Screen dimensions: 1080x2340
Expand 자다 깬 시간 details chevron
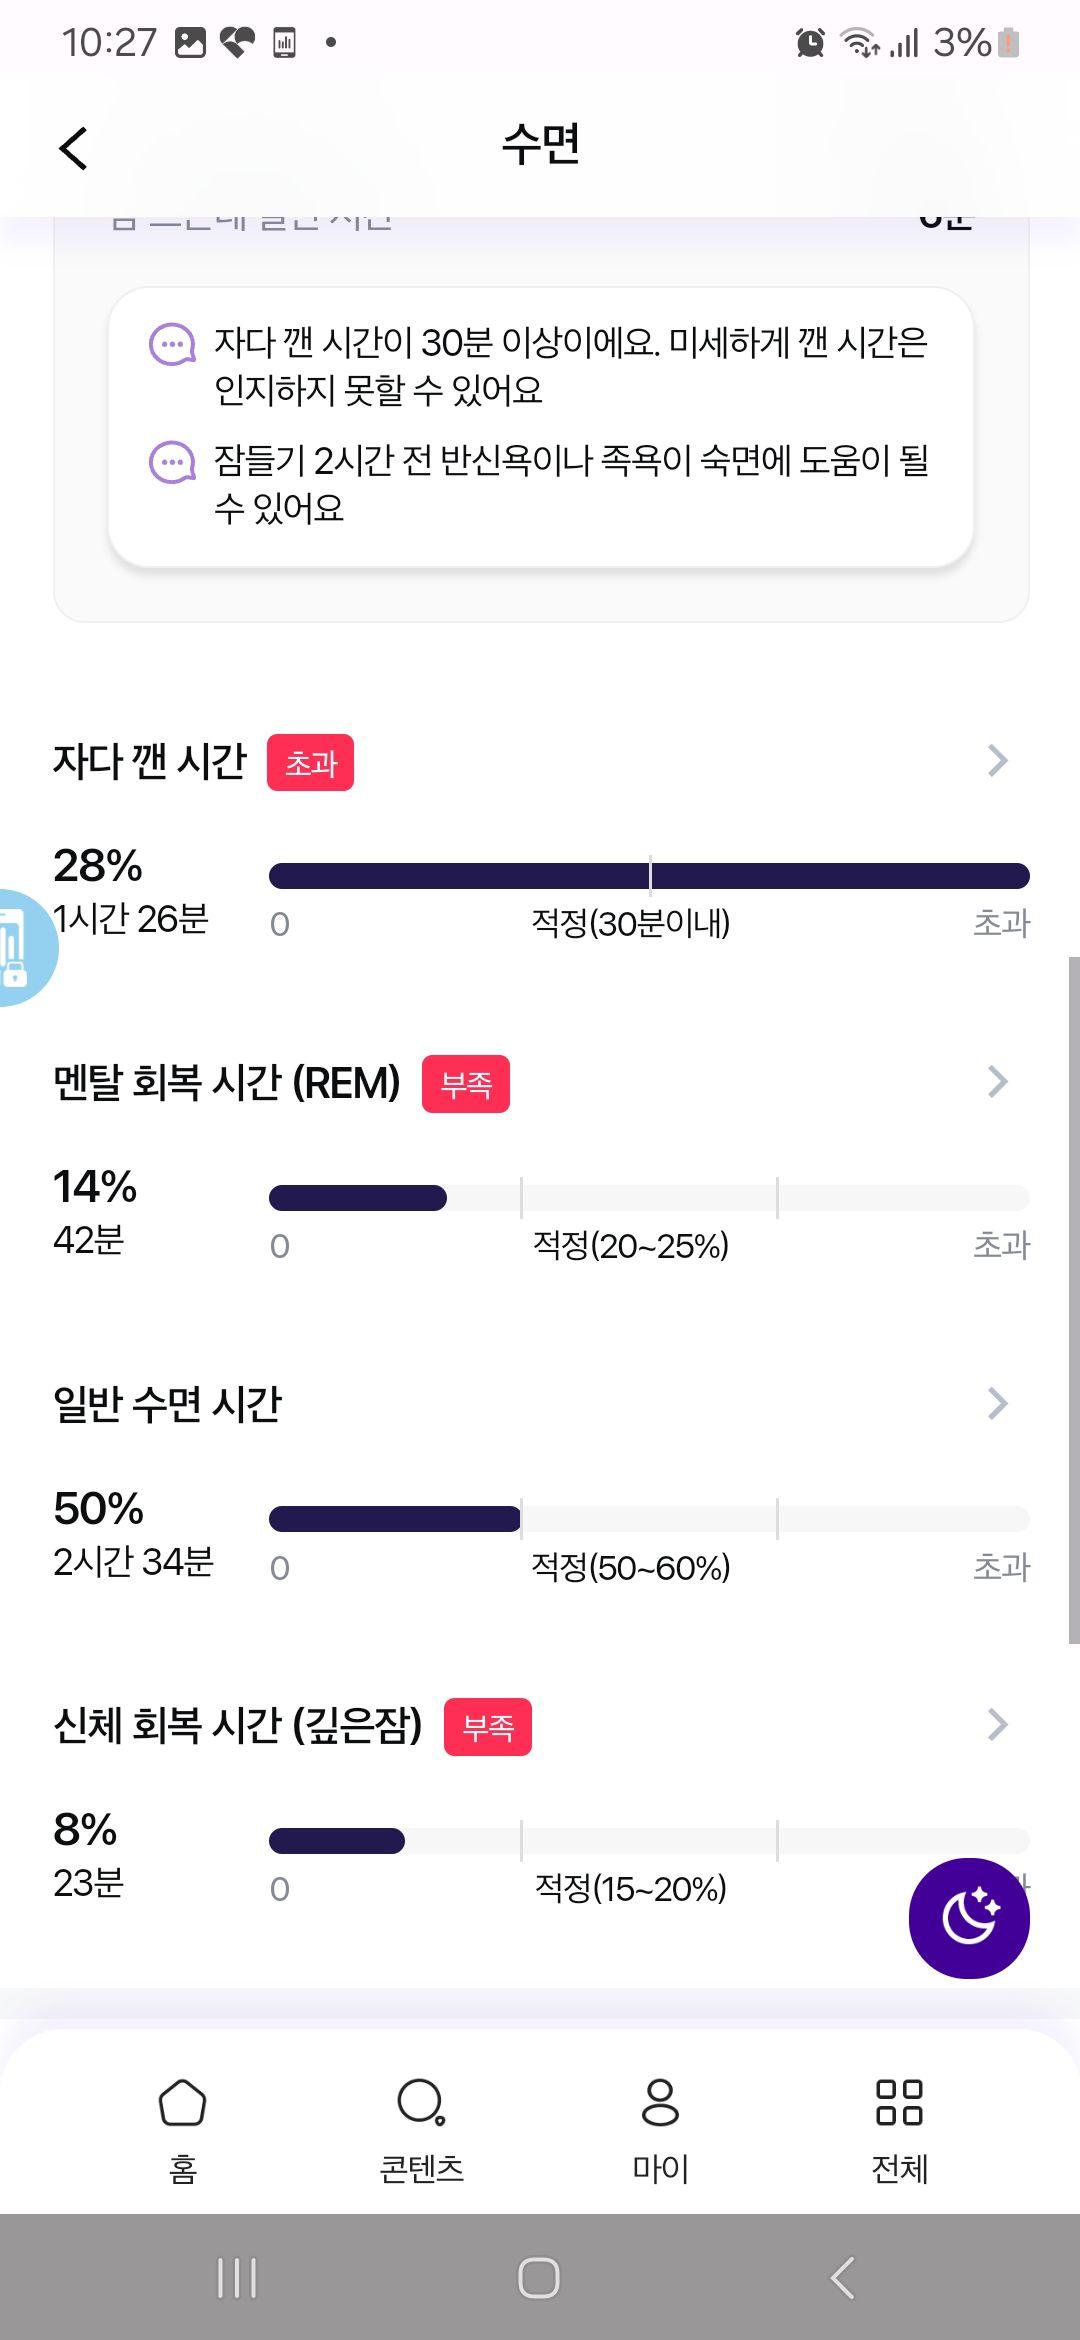pos(997,760)
